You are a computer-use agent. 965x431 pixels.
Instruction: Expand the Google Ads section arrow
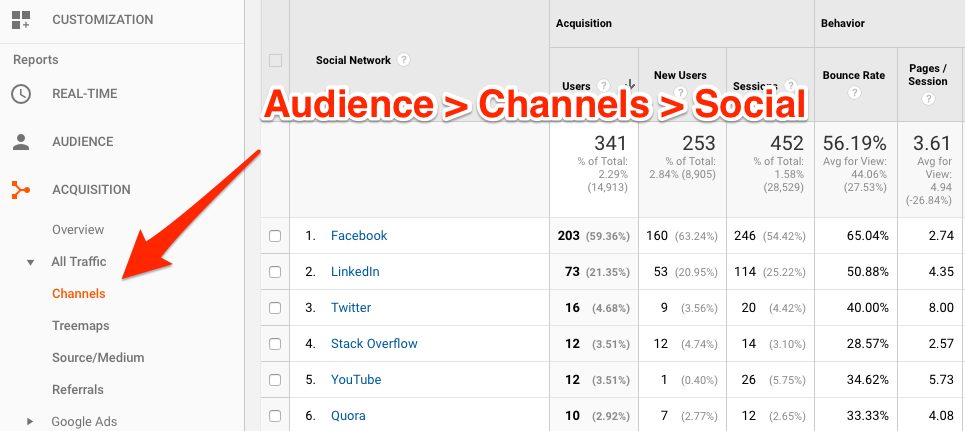[30, 422]
